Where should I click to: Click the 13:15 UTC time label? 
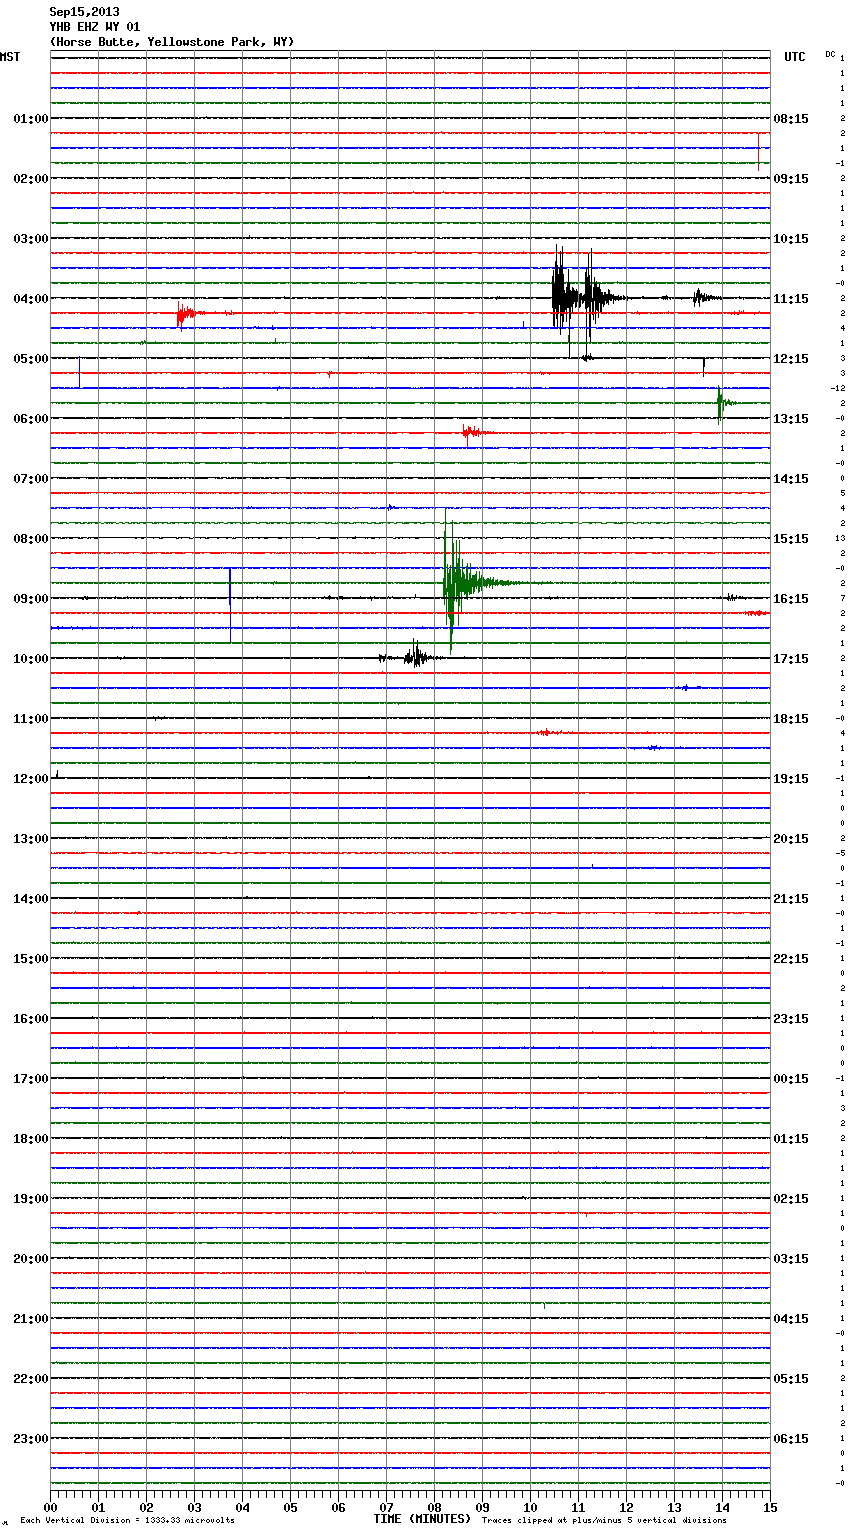pos(791,418)
